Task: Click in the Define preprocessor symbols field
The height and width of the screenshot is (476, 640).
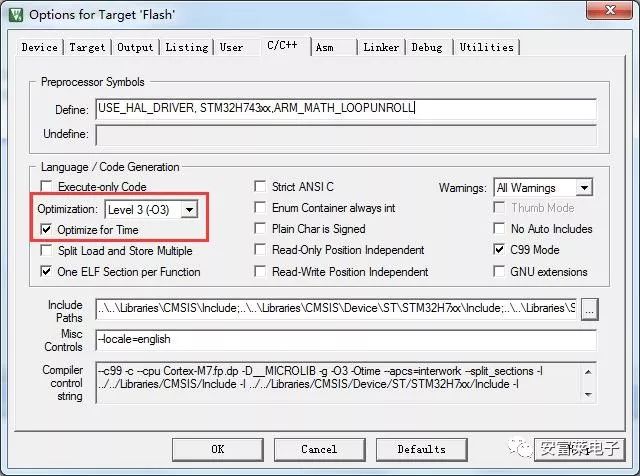Action: tap(346, 109)
